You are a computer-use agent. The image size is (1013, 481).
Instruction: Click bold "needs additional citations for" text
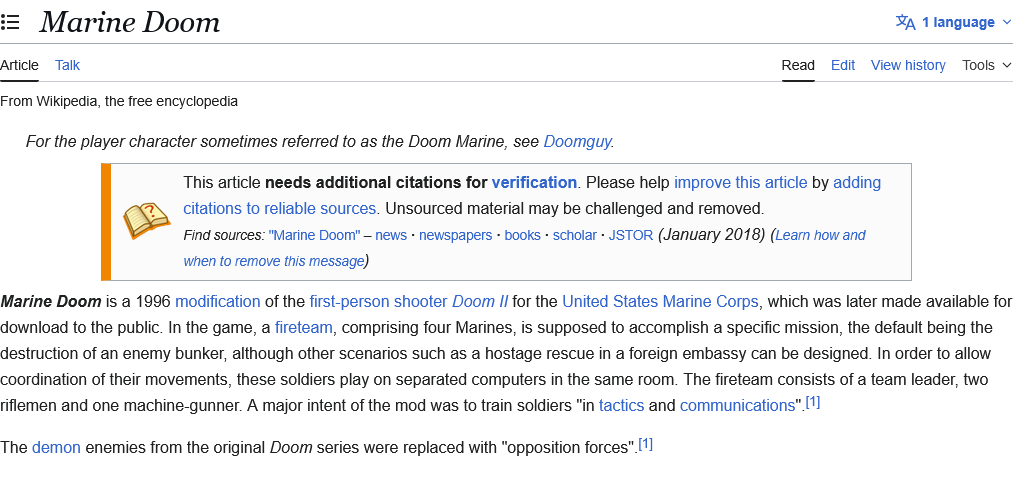pyautogui.click(x=376, y=183)
